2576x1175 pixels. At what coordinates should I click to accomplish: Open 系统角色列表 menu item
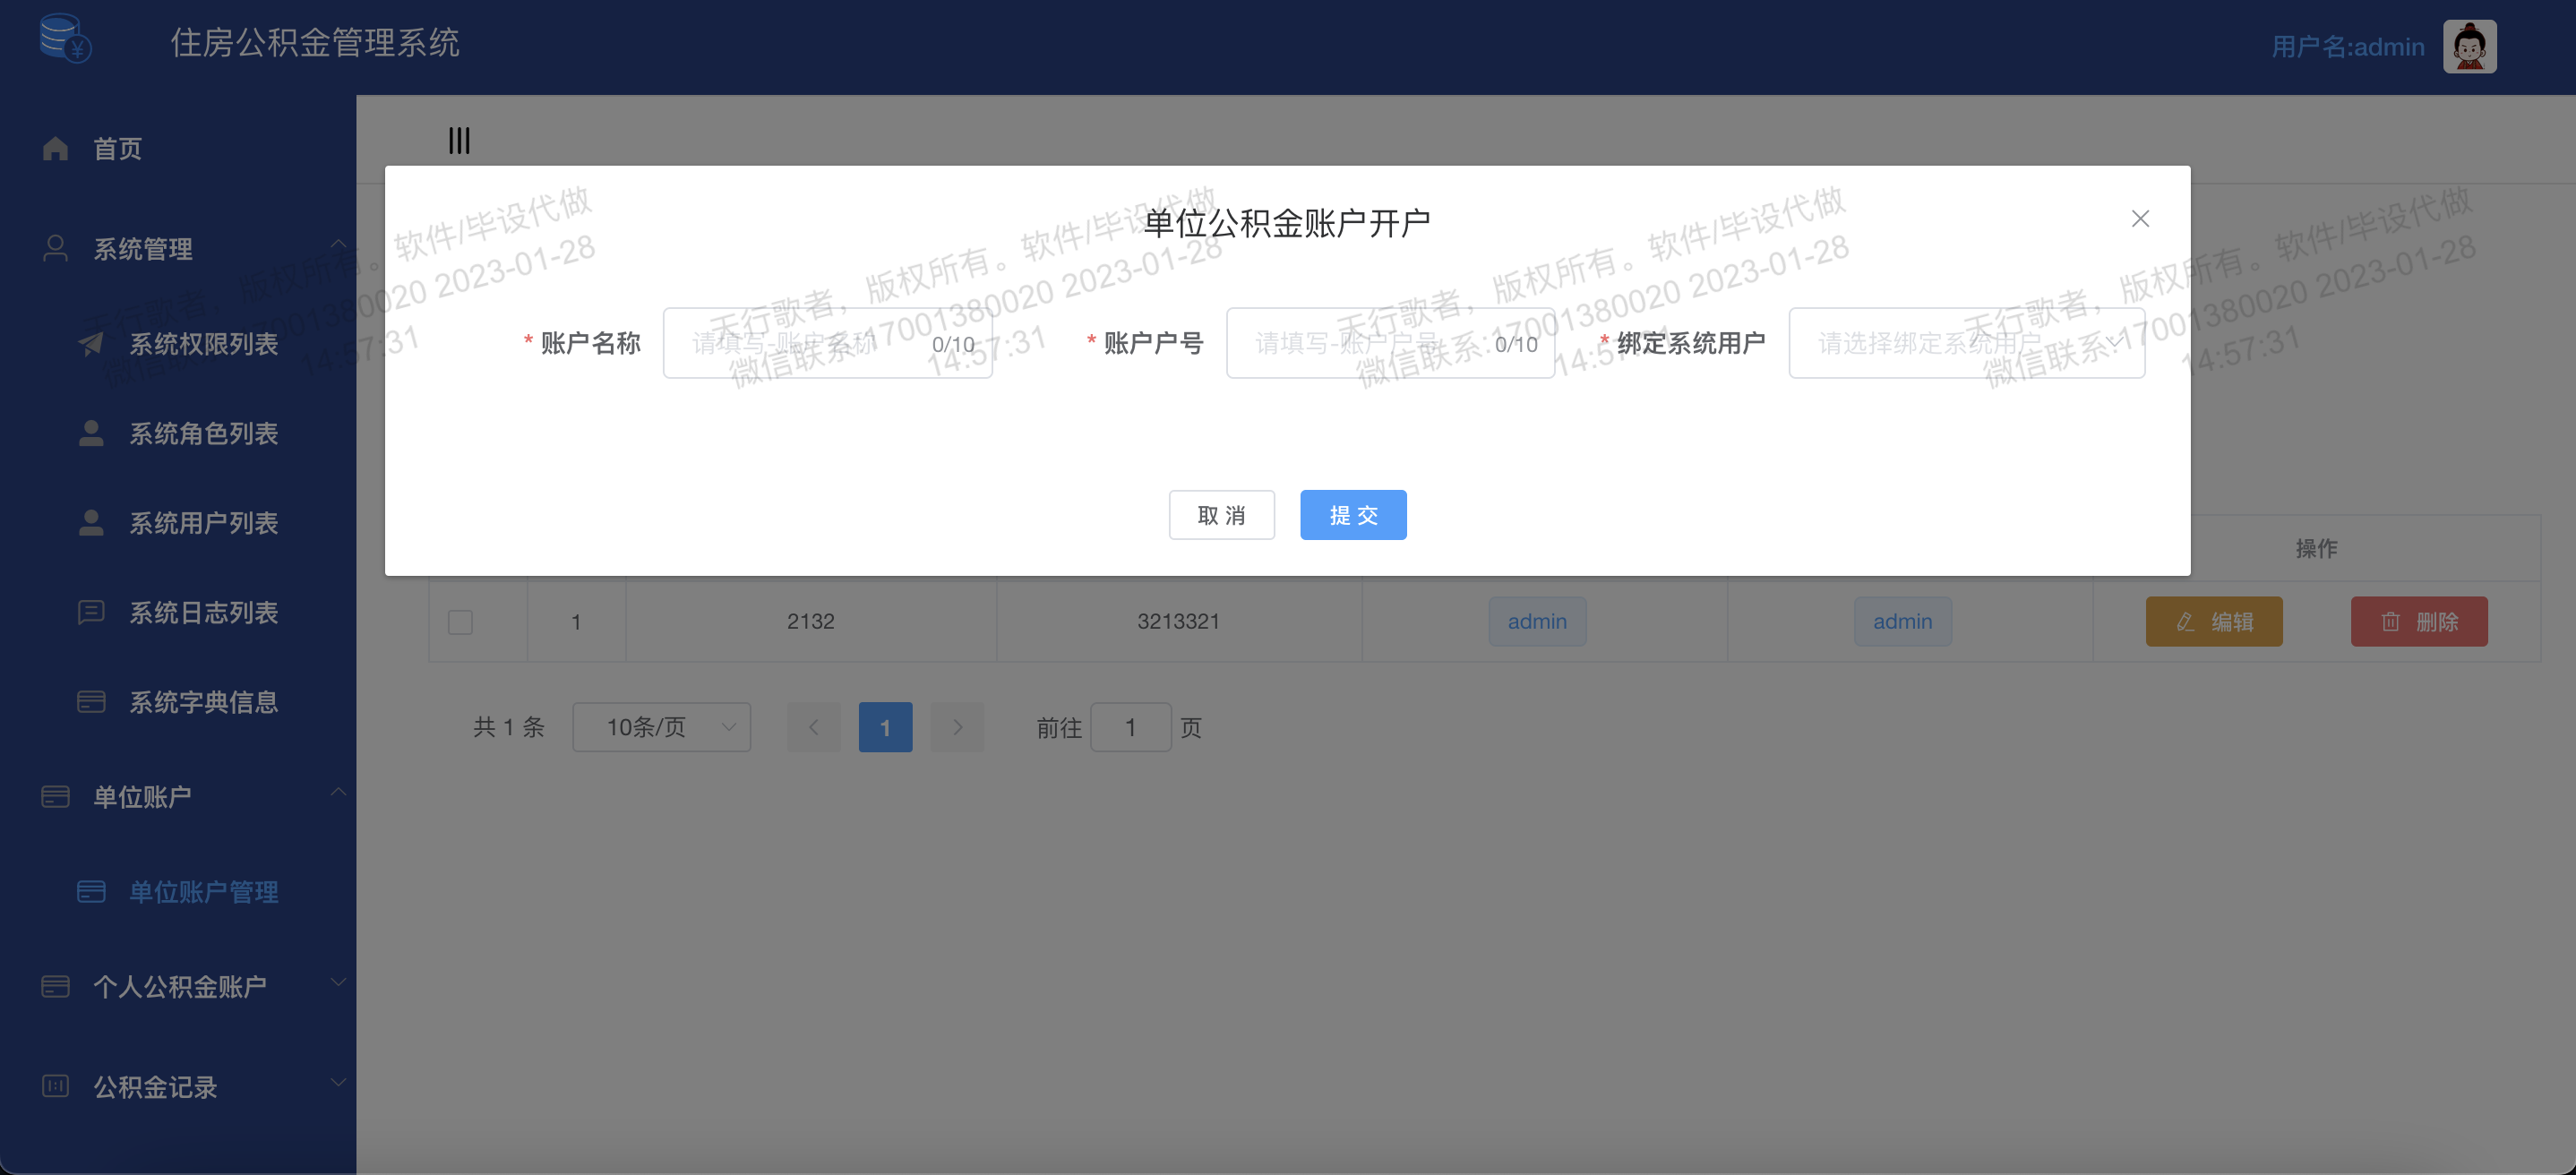178,433
